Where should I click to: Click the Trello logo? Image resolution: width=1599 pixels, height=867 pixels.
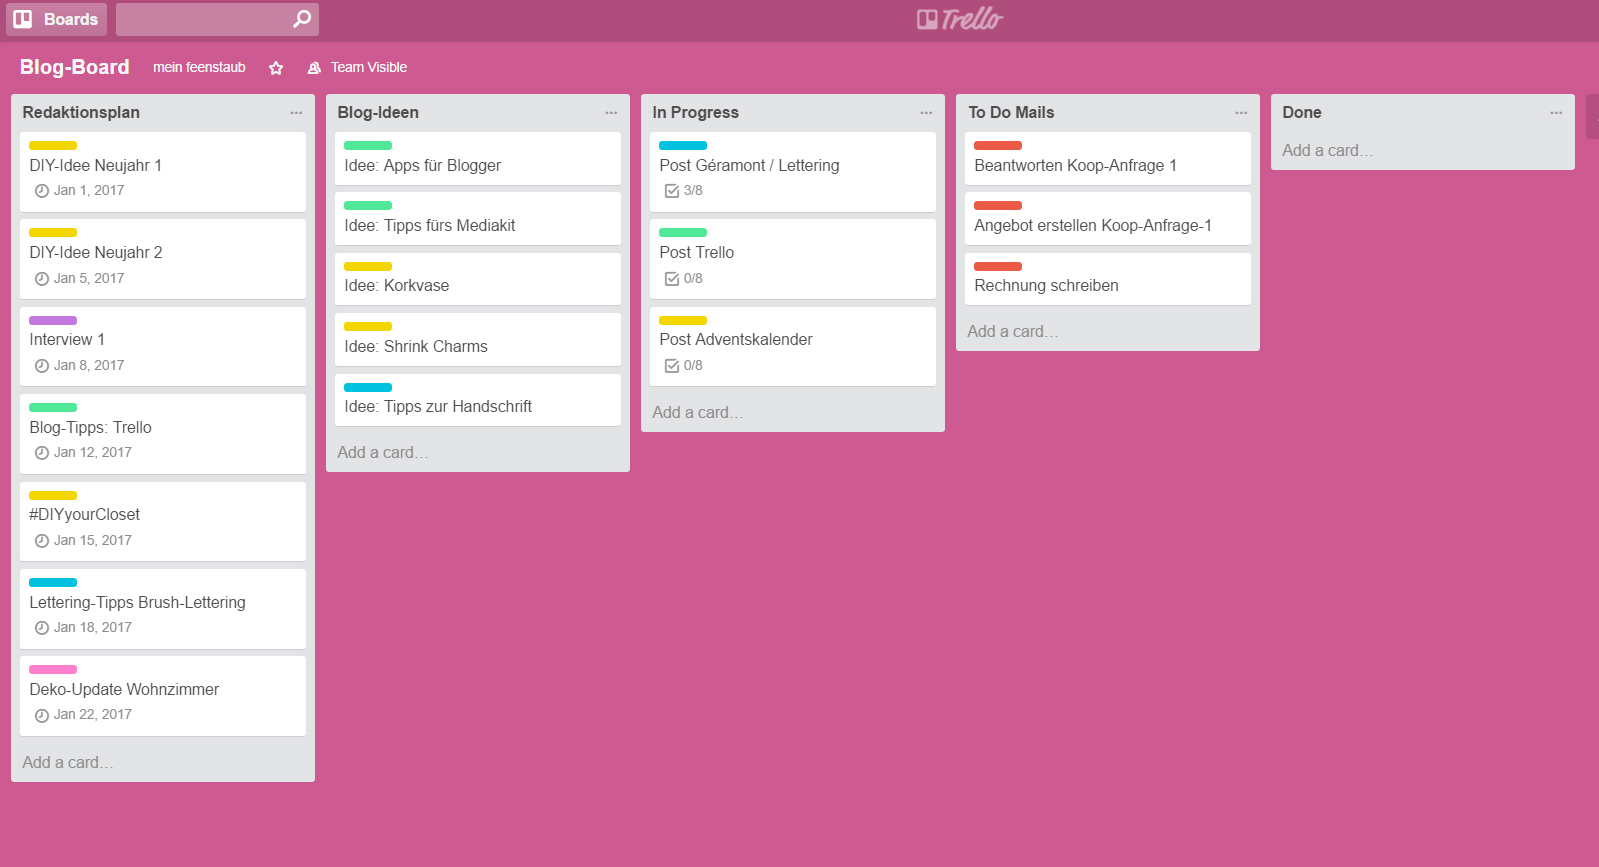pyautogui.click(x=959, y=19)
